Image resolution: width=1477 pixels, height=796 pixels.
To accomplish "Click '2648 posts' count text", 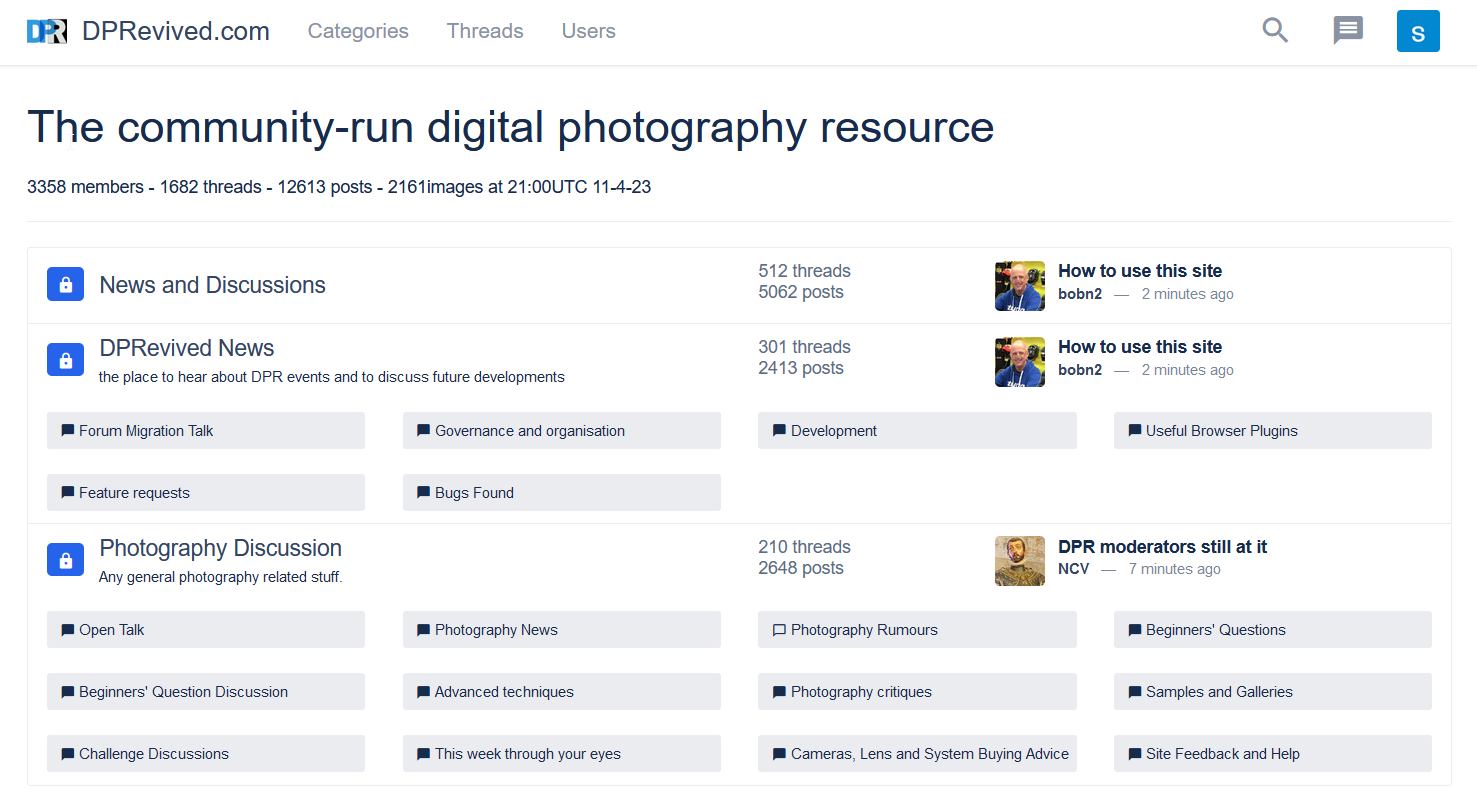I will click(801, 568).
